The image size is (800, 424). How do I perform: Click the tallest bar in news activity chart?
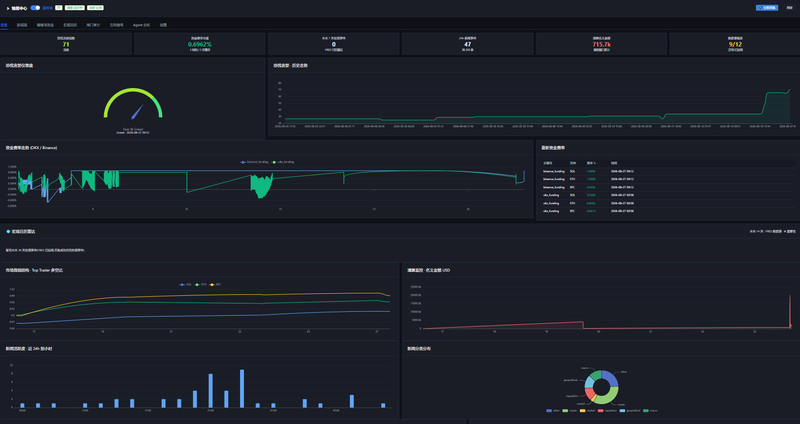click(242, 389)
